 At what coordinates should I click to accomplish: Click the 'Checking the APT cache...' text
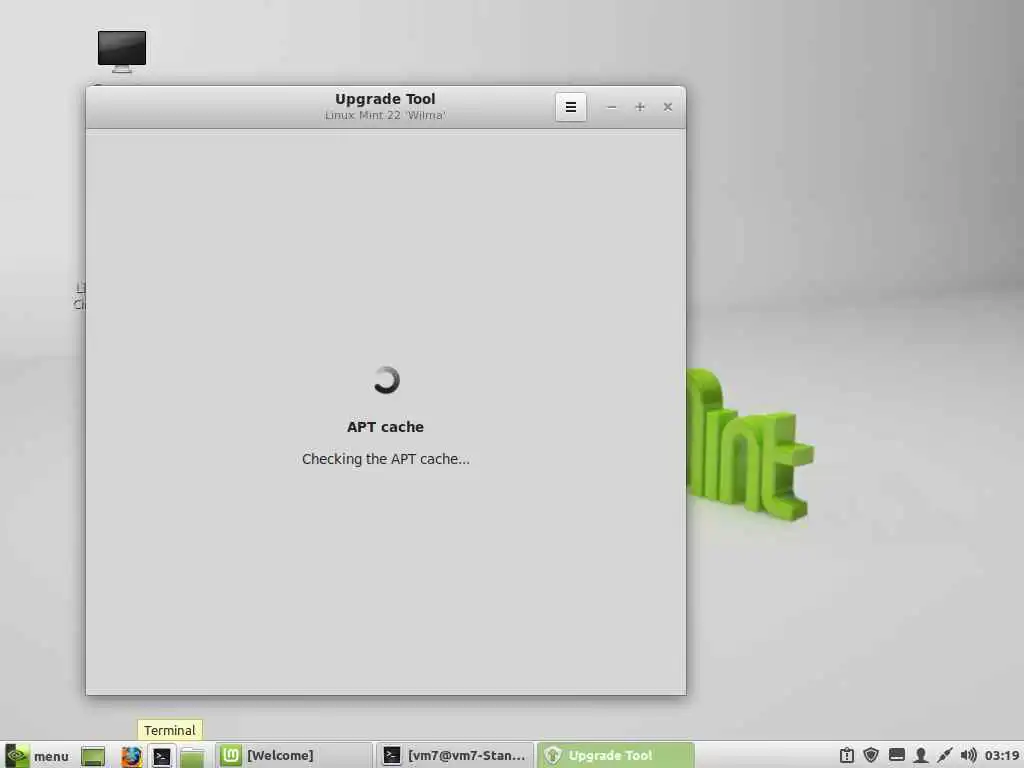point(385,459)
